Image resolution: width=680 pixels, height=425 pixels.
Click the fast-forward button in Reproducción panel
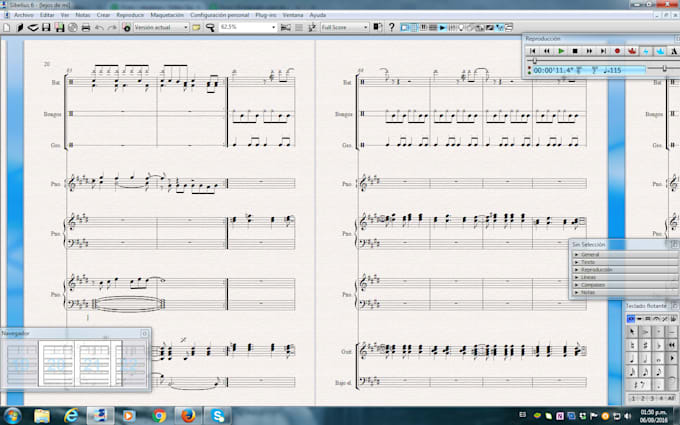pos(589,51)
